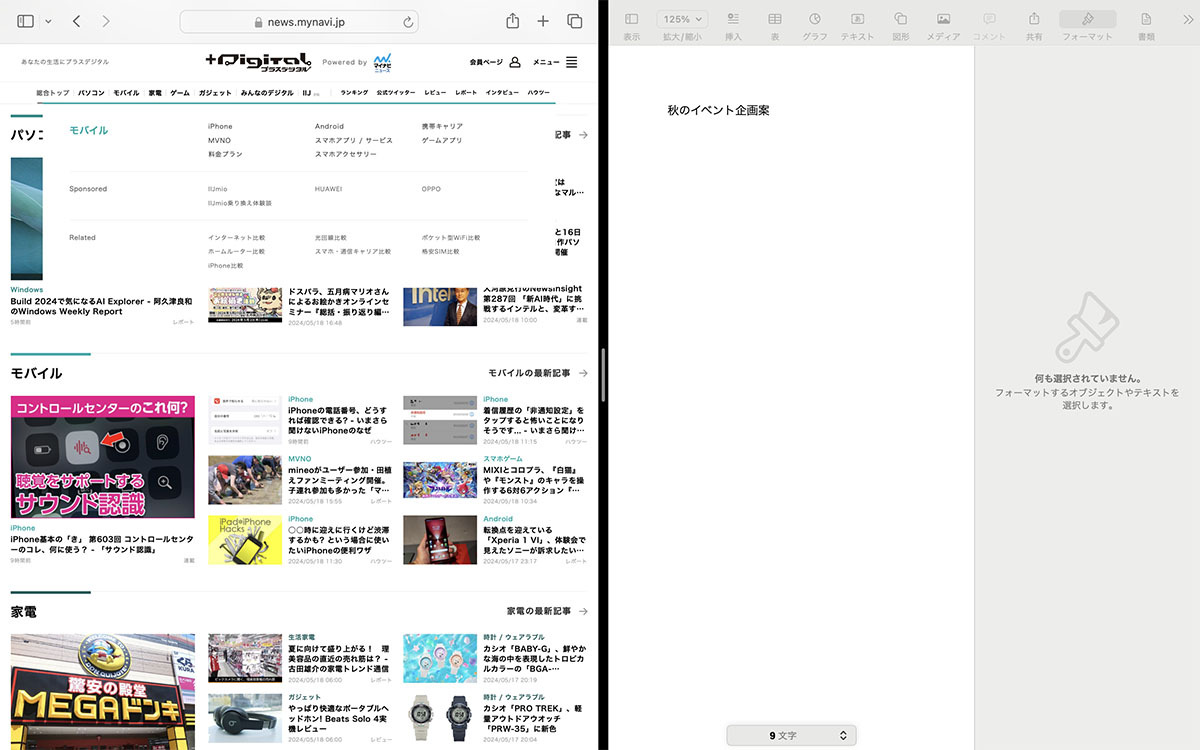
Task: Click the マイナビニュース logo
Action: [x=382, y=62]
